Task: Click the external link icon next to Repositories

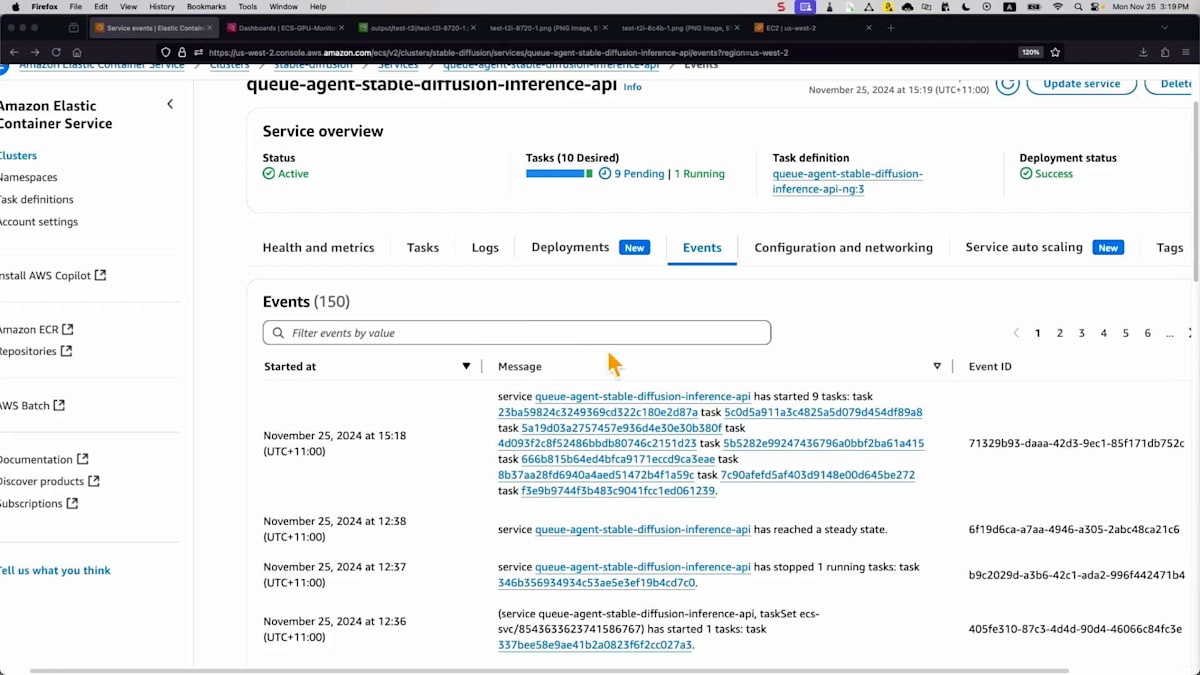Action: click(66, 351)
